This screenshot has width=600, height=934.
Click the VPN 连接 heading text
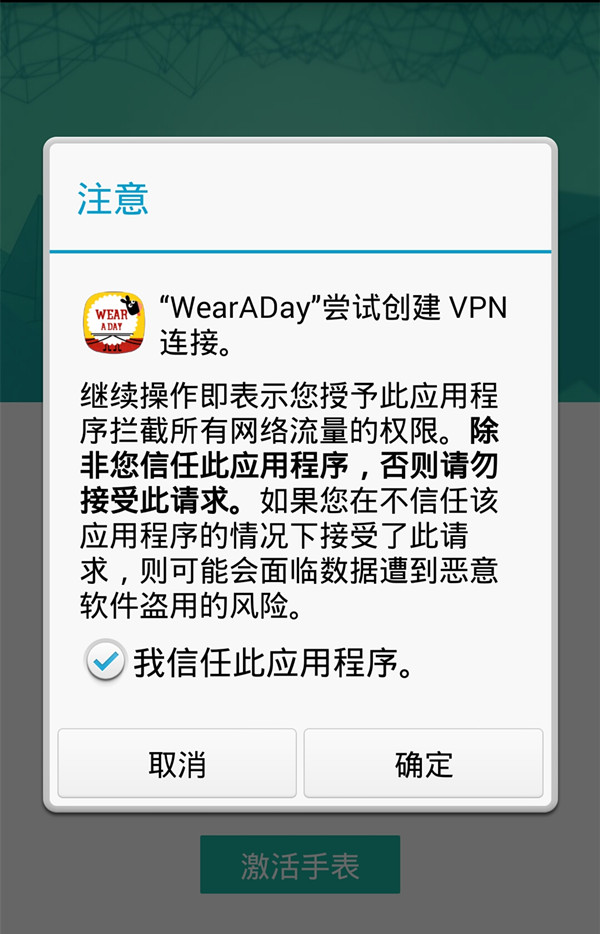pyautogui.click(x=334, y=325)
